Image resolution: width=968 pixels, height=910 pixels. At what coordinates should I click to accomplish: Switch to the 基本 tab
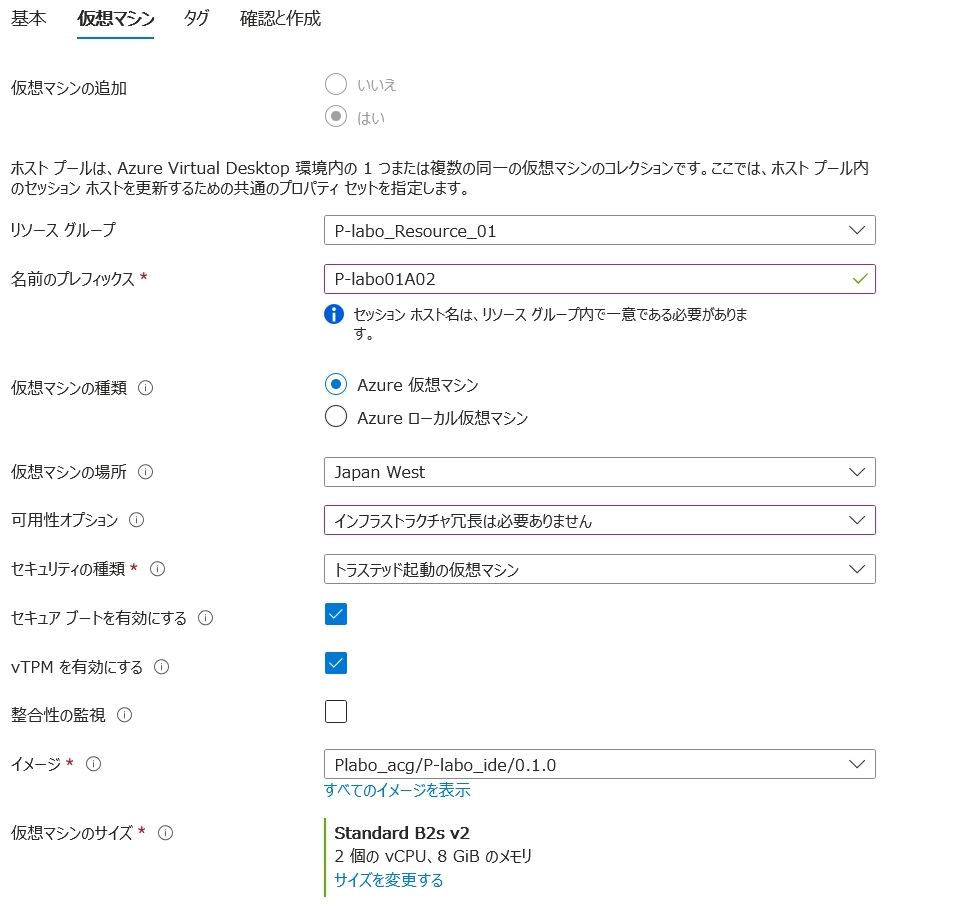(x=28, y=19)
